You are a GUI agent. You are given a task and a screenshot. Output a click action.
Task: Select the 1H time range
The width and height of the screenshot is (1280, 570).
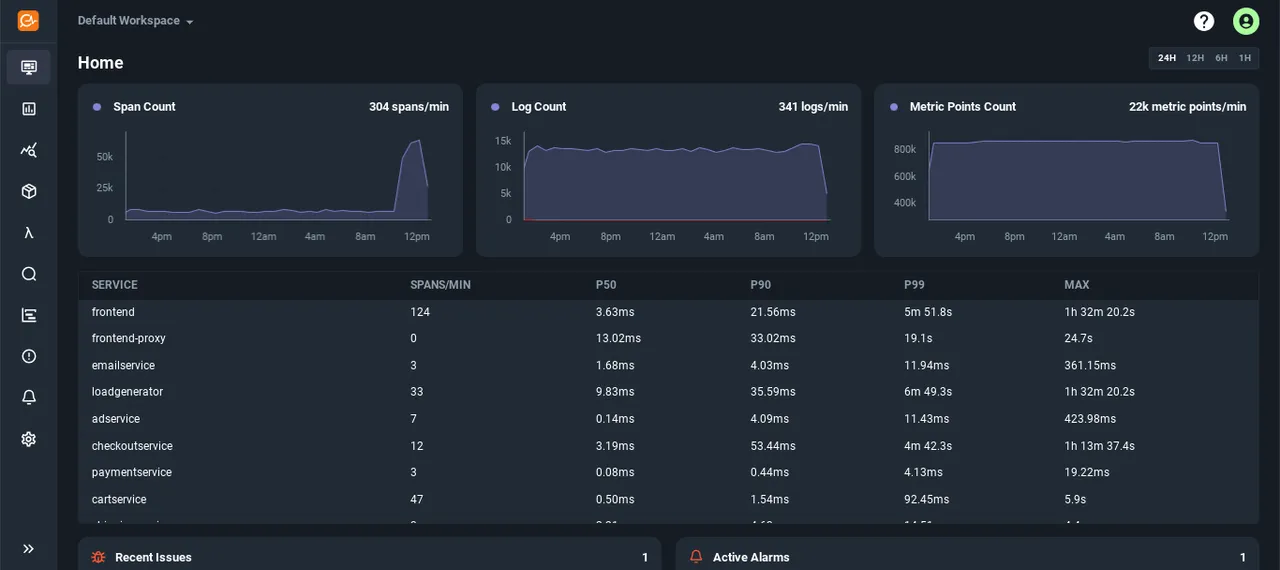pos(1245,58)
